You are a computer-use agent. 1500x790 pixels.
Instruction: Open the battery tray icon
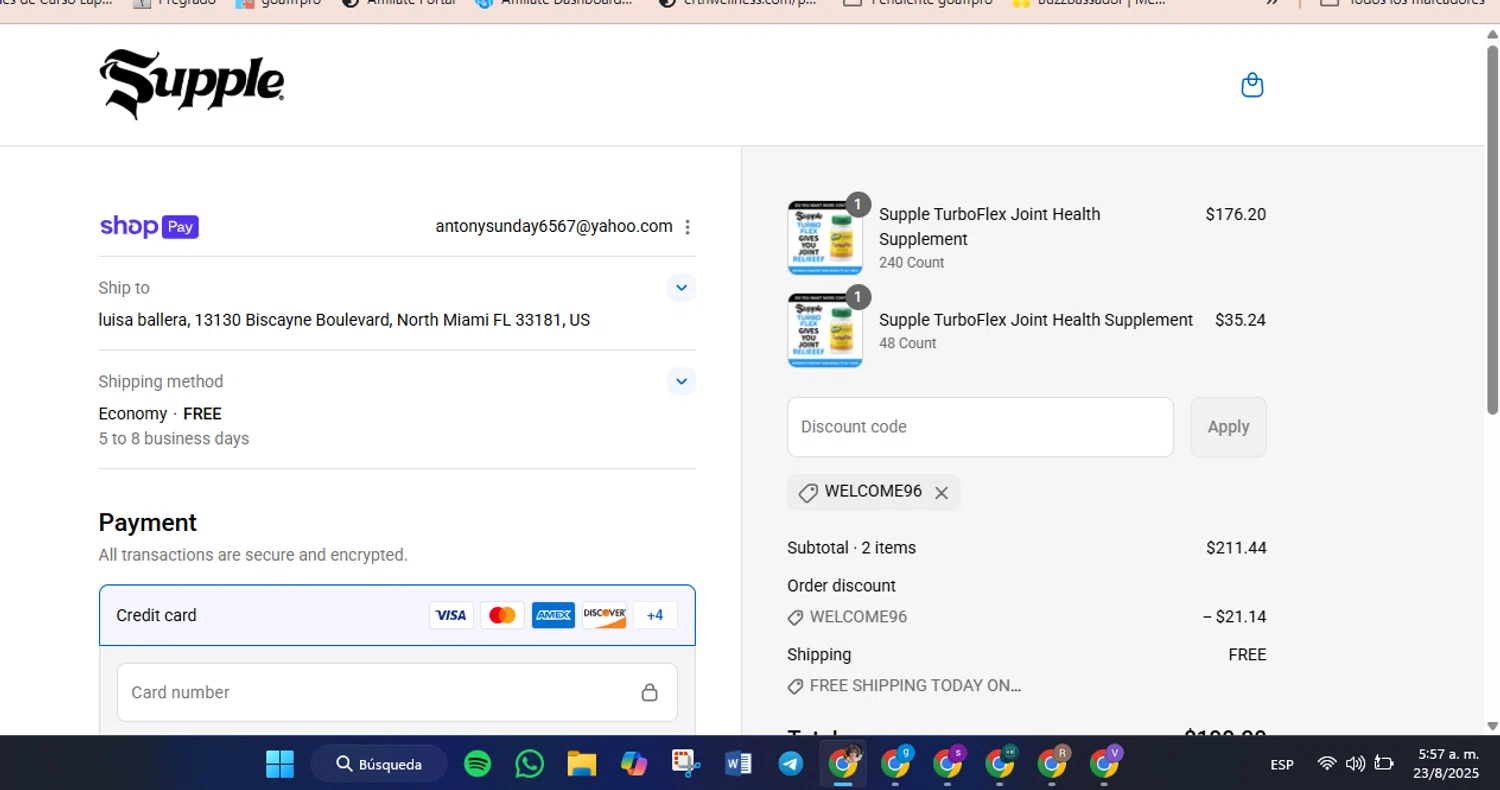click(1384, 764)
